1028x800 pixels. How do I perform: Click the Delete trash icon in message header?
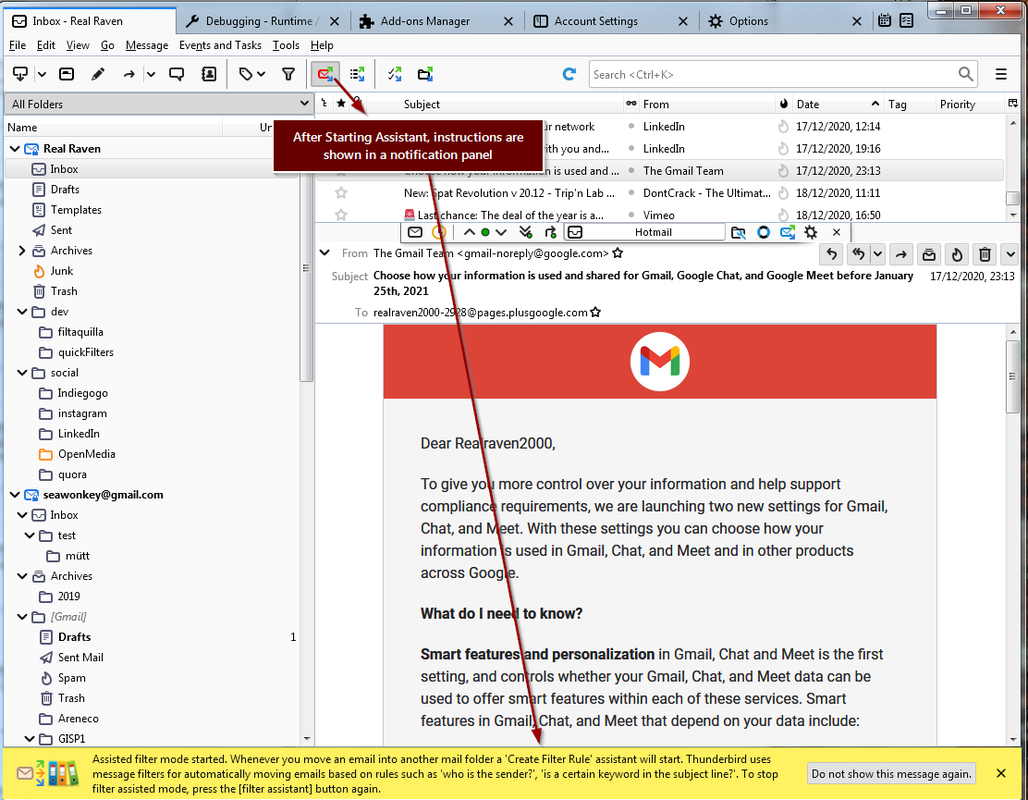985,254
